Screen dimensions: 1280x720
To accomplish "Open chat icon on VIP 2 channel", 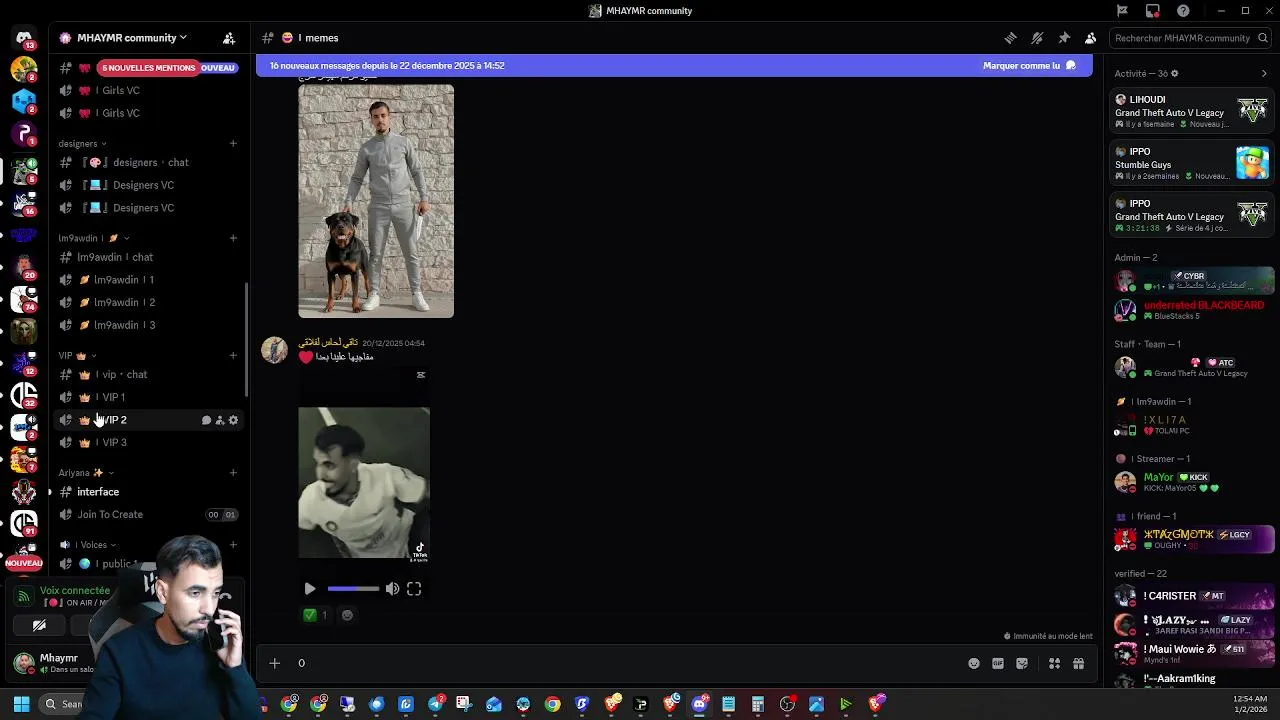I will coord(206,420).
